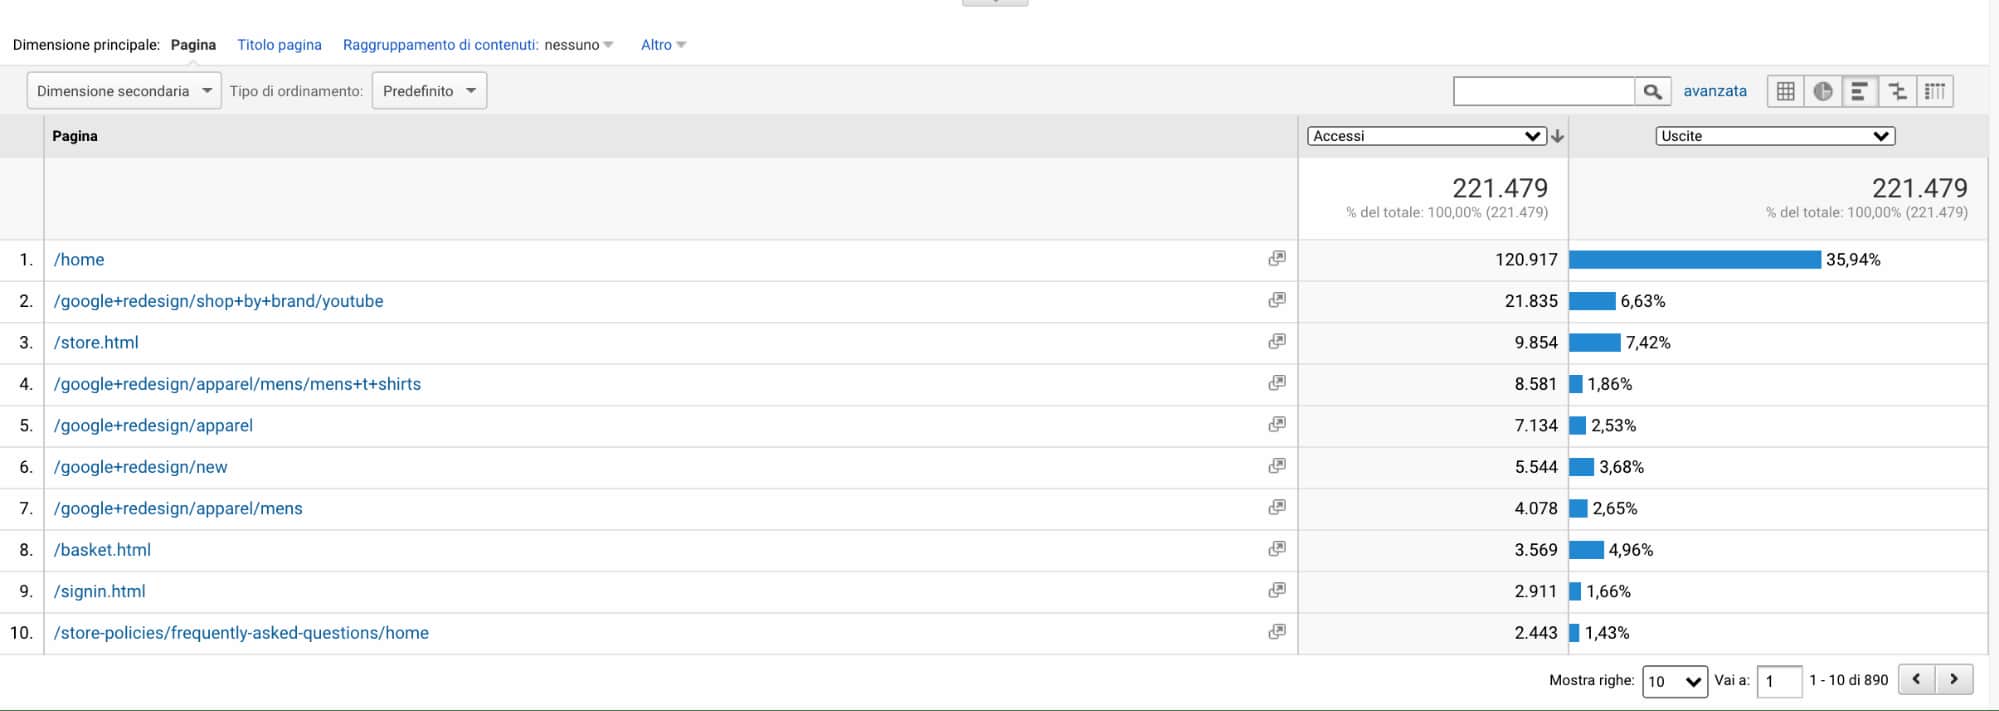Click the Accessi sort arrow
This screenshot has height=711, width=1999.
[x=1557, y=136]
